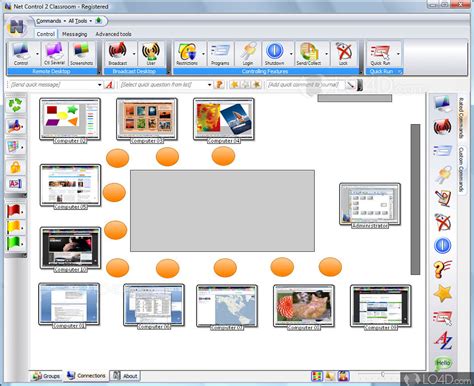Toggle the green flag marker
Viewport: 474px width, 386px height.
pyautogui.click(x=14, y=243)
